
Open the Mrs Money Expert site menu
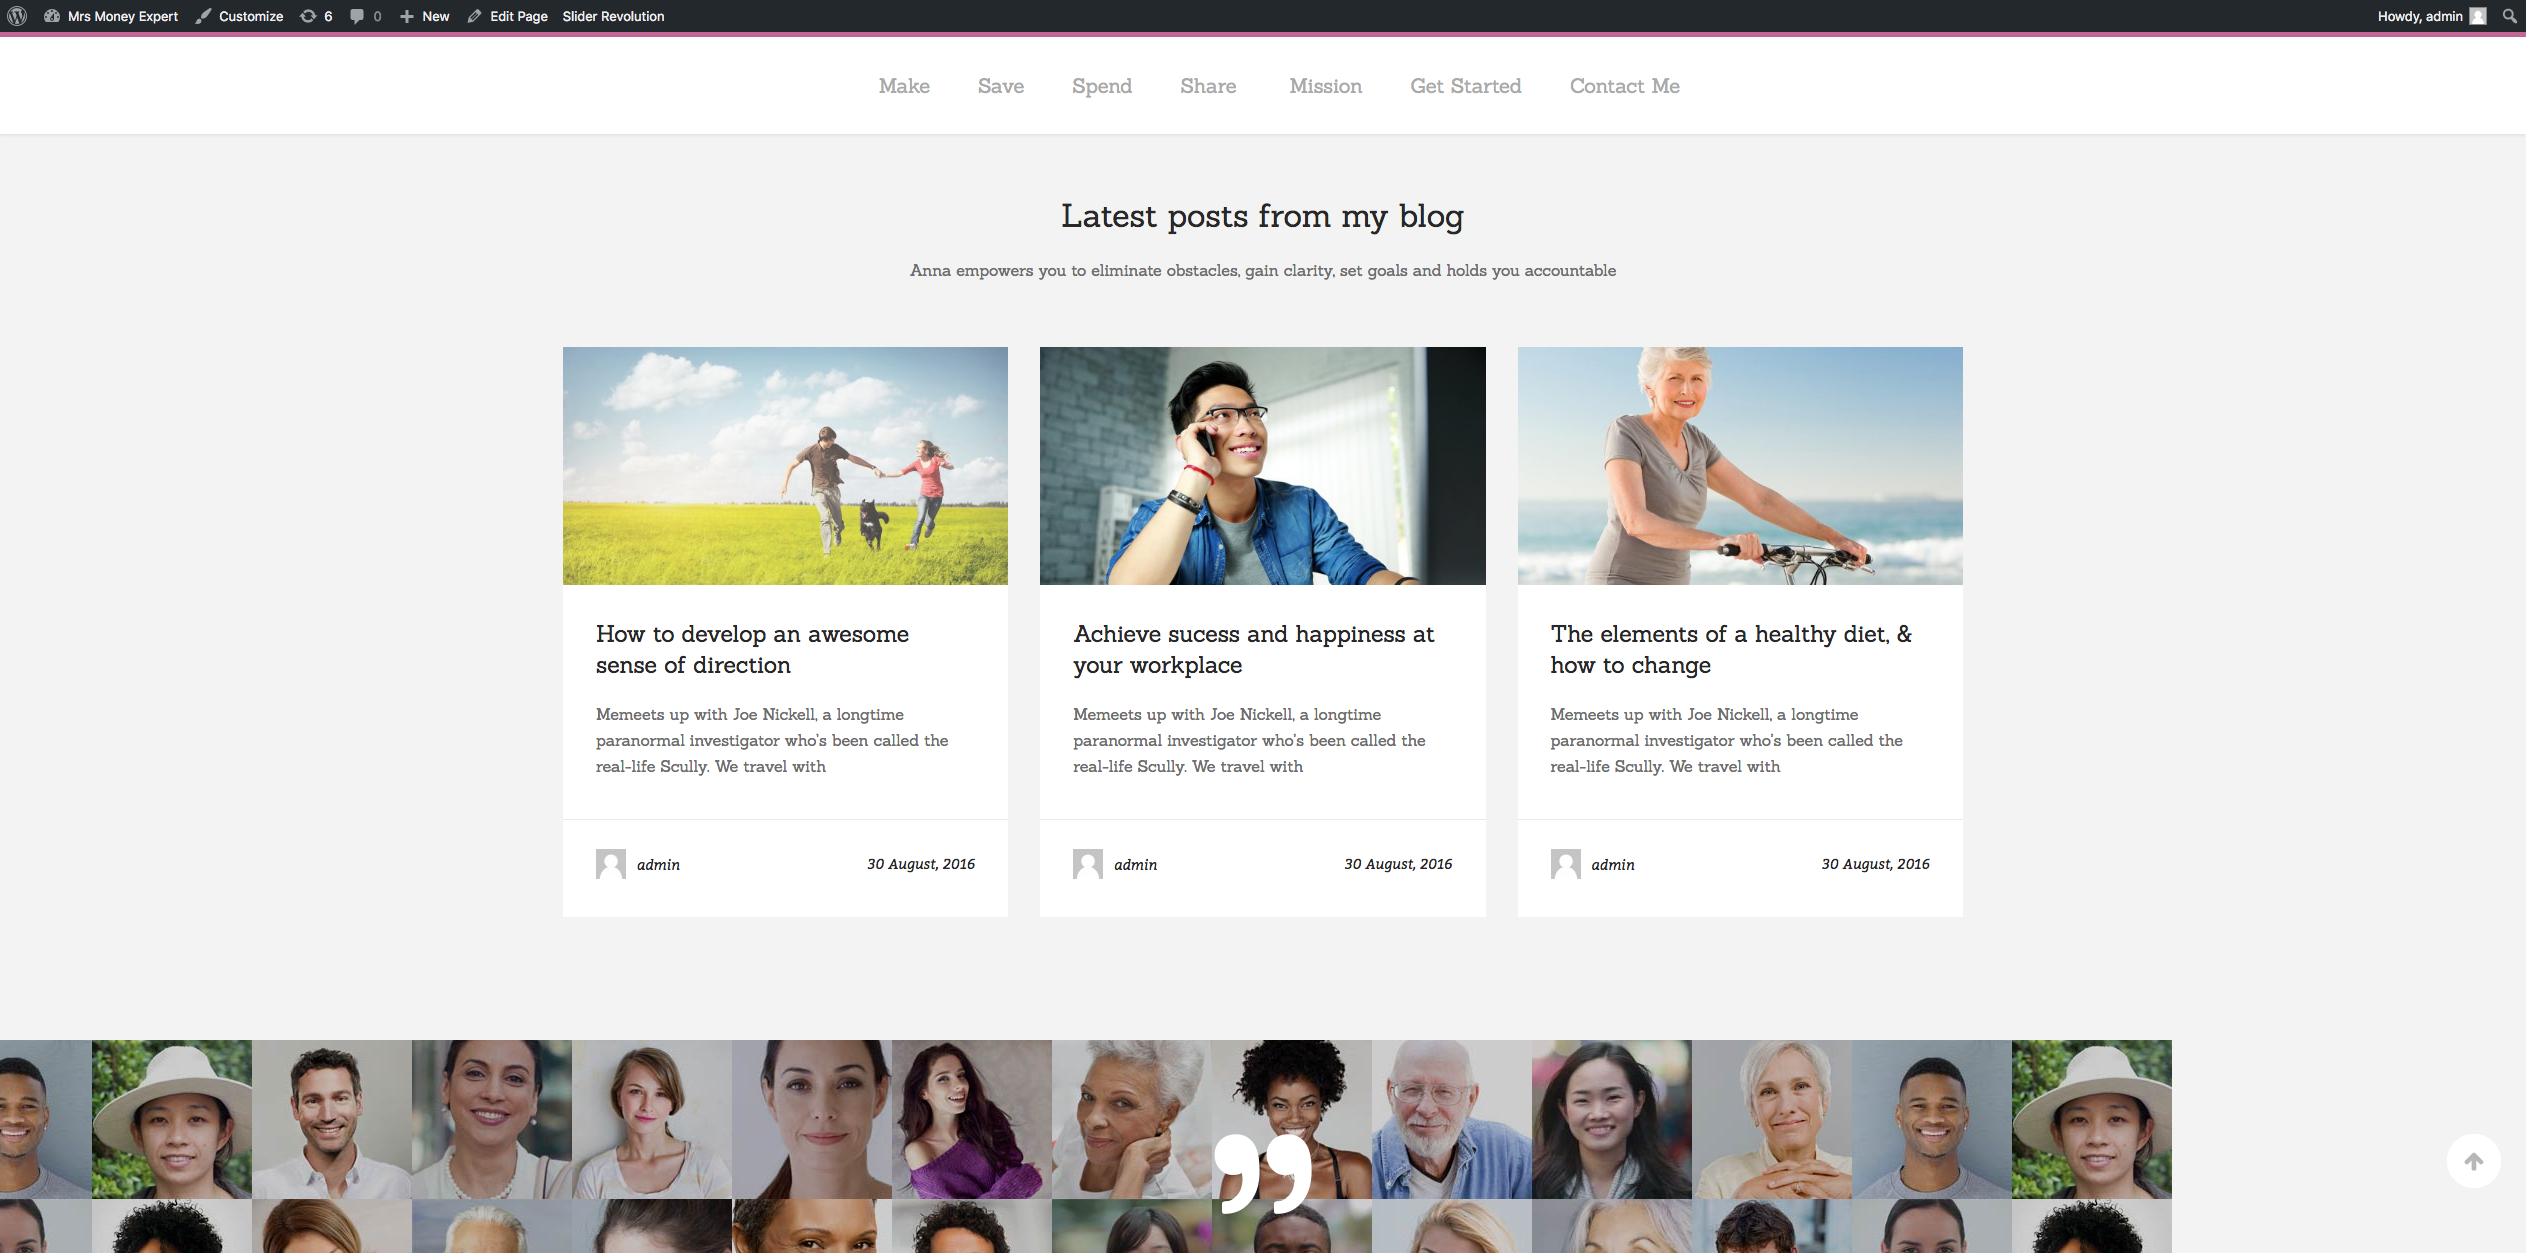click(x=111, y=16)
